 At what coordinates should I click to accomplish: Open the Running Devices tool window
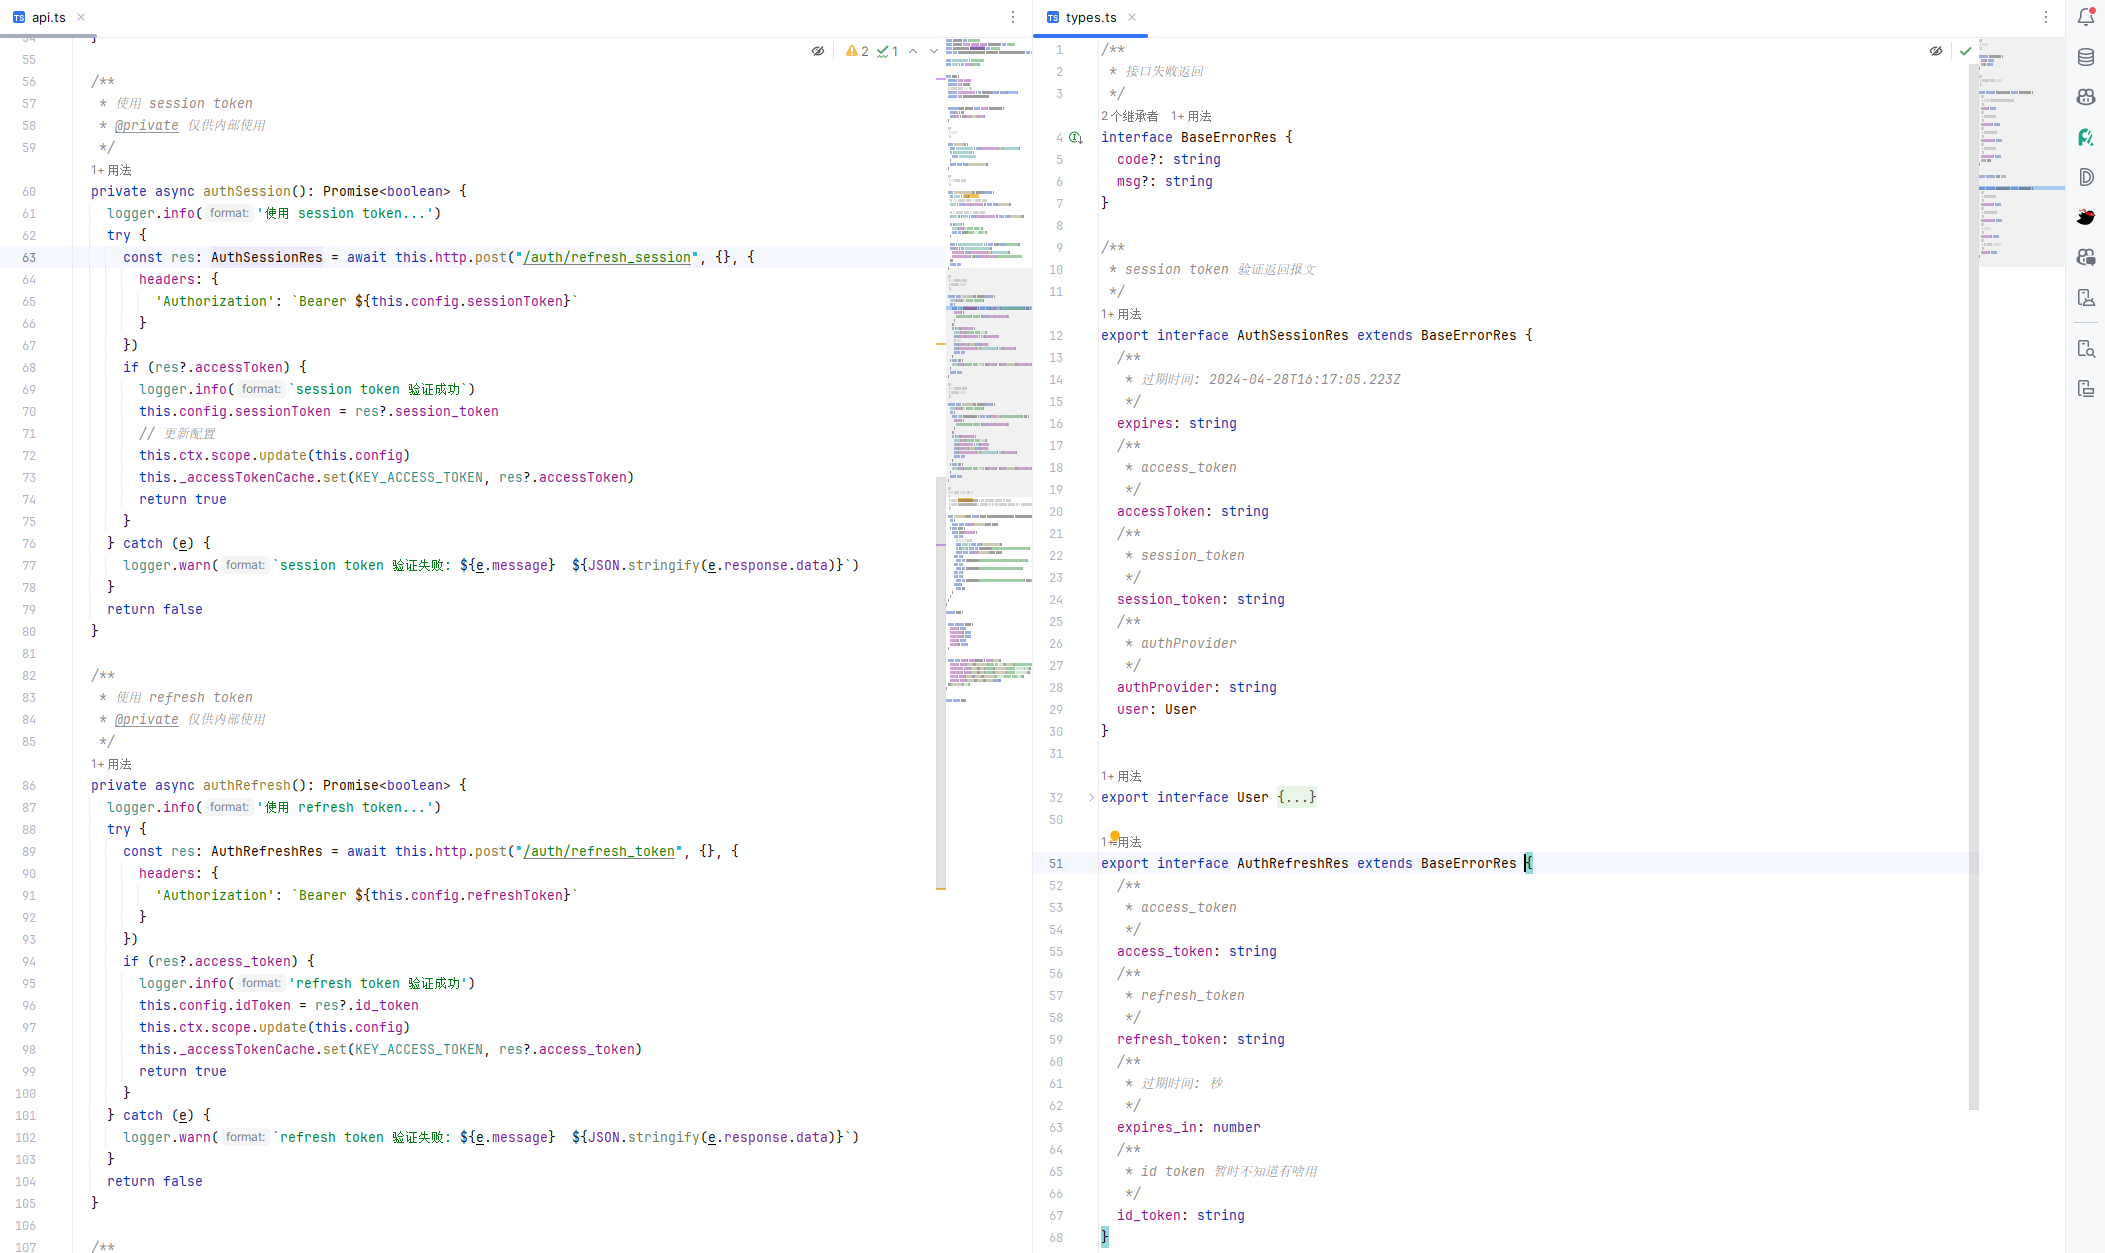click(x=2085, y=389)
